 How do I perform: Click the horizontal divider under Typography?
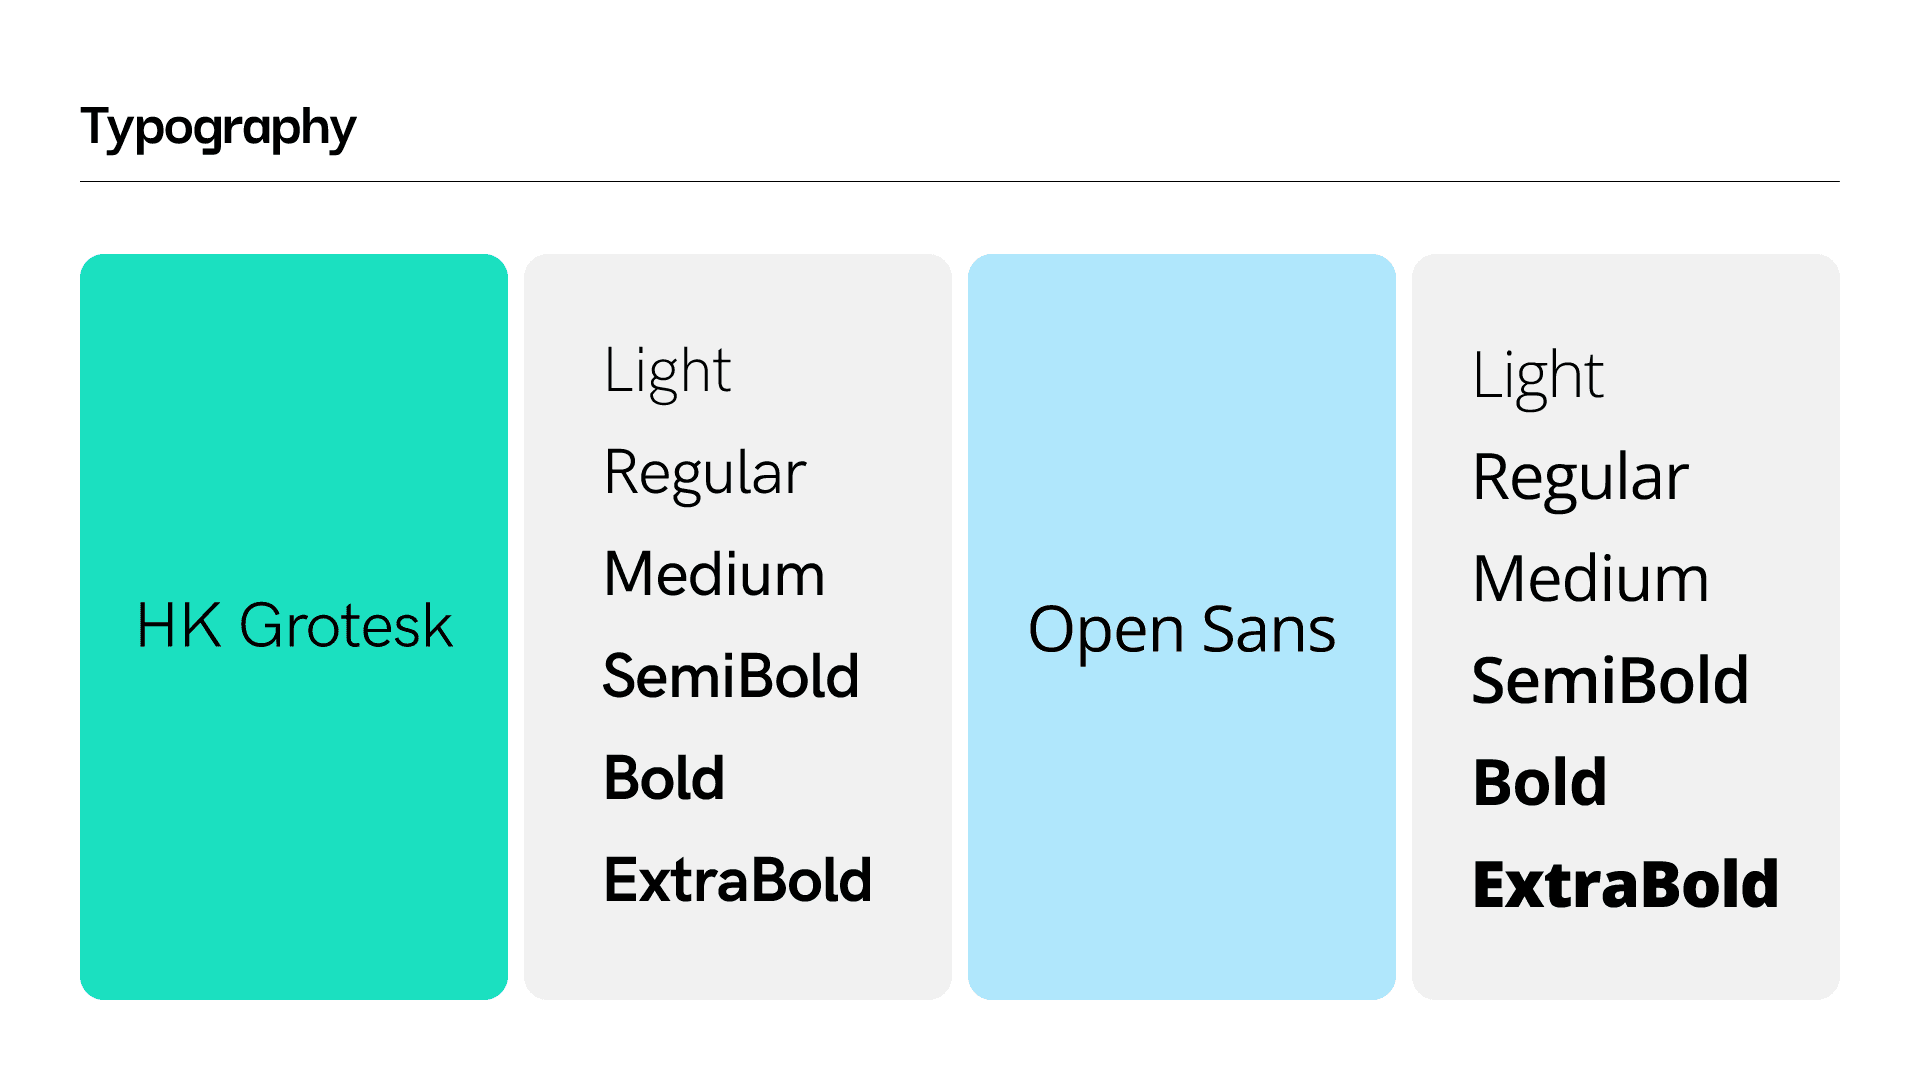tap(960, 181)
